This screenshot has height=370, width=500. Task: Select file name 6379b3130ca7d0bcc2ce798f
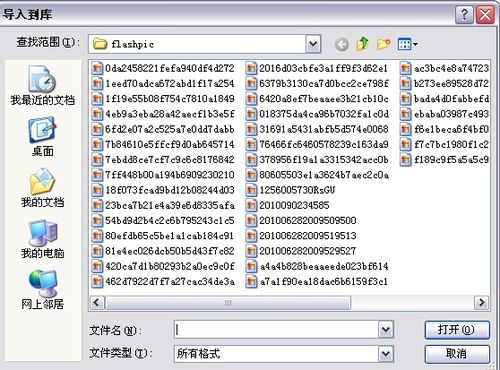324,83
